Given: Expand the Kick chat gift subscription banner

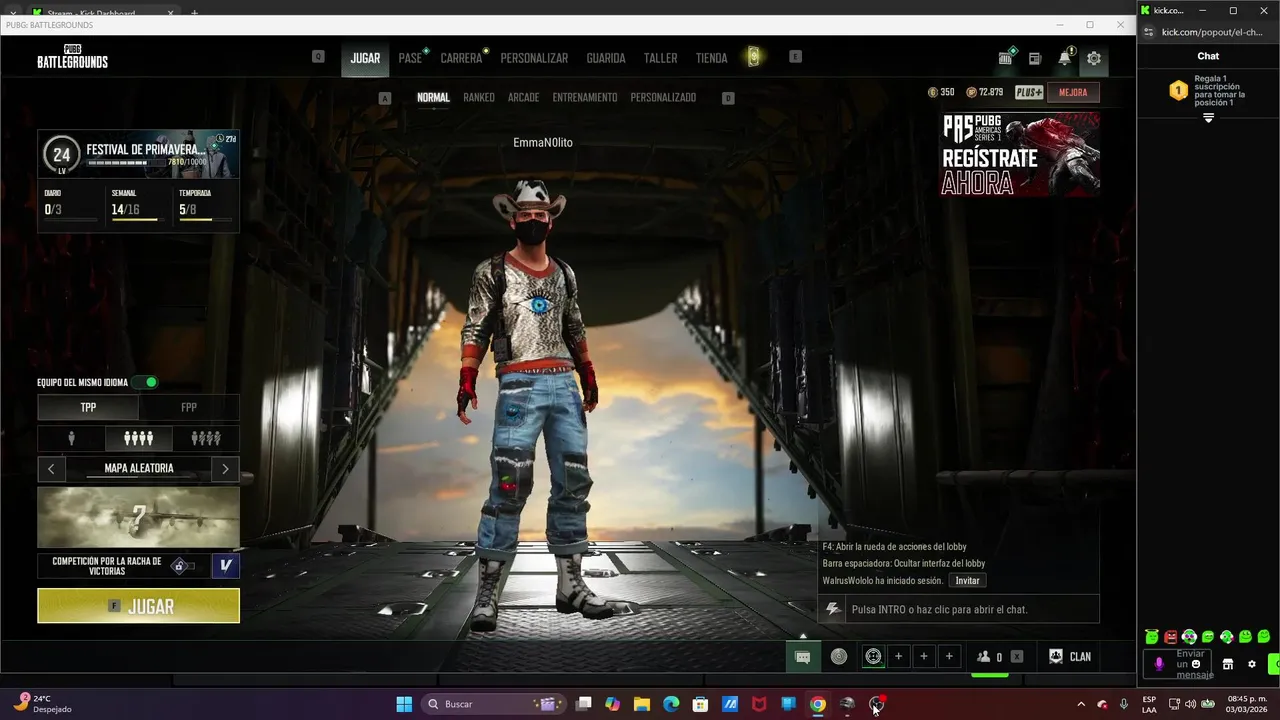Looking at the screenshot, I should tap(1208, 118).
